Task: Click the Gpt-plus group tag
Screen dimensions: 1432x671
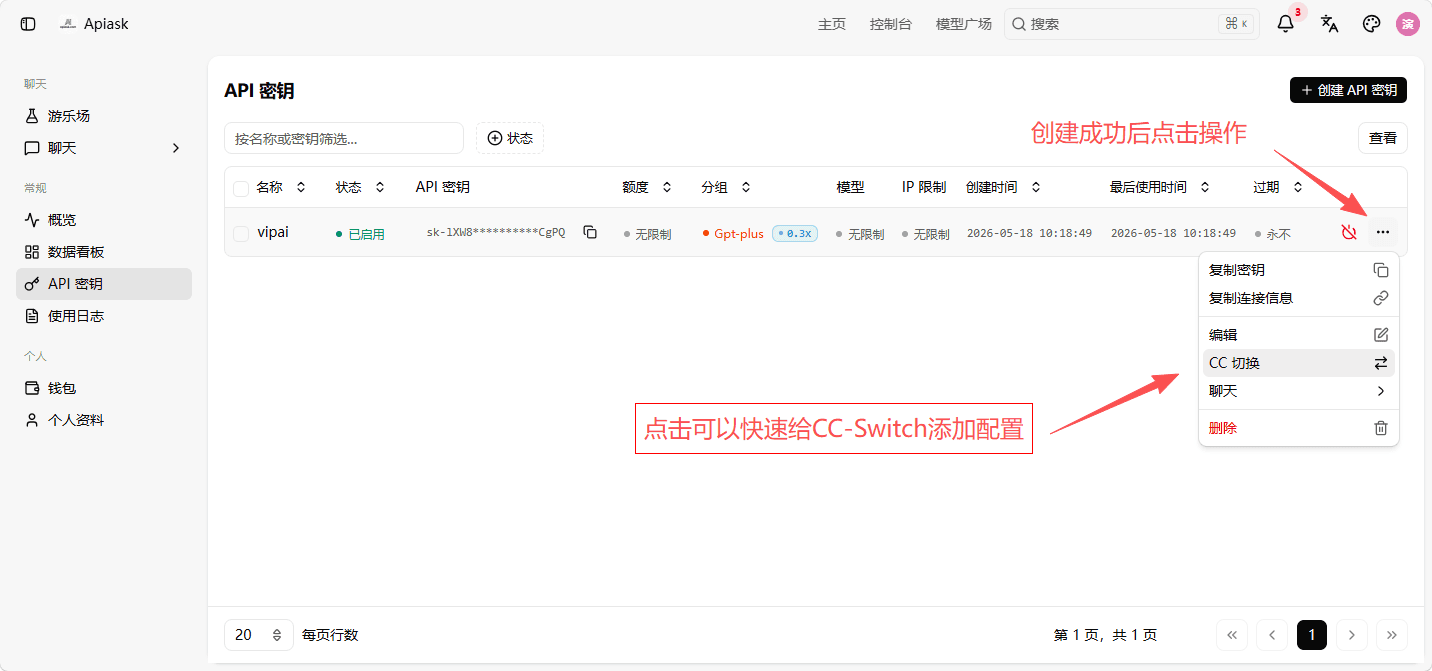Action: coord(733,233)
